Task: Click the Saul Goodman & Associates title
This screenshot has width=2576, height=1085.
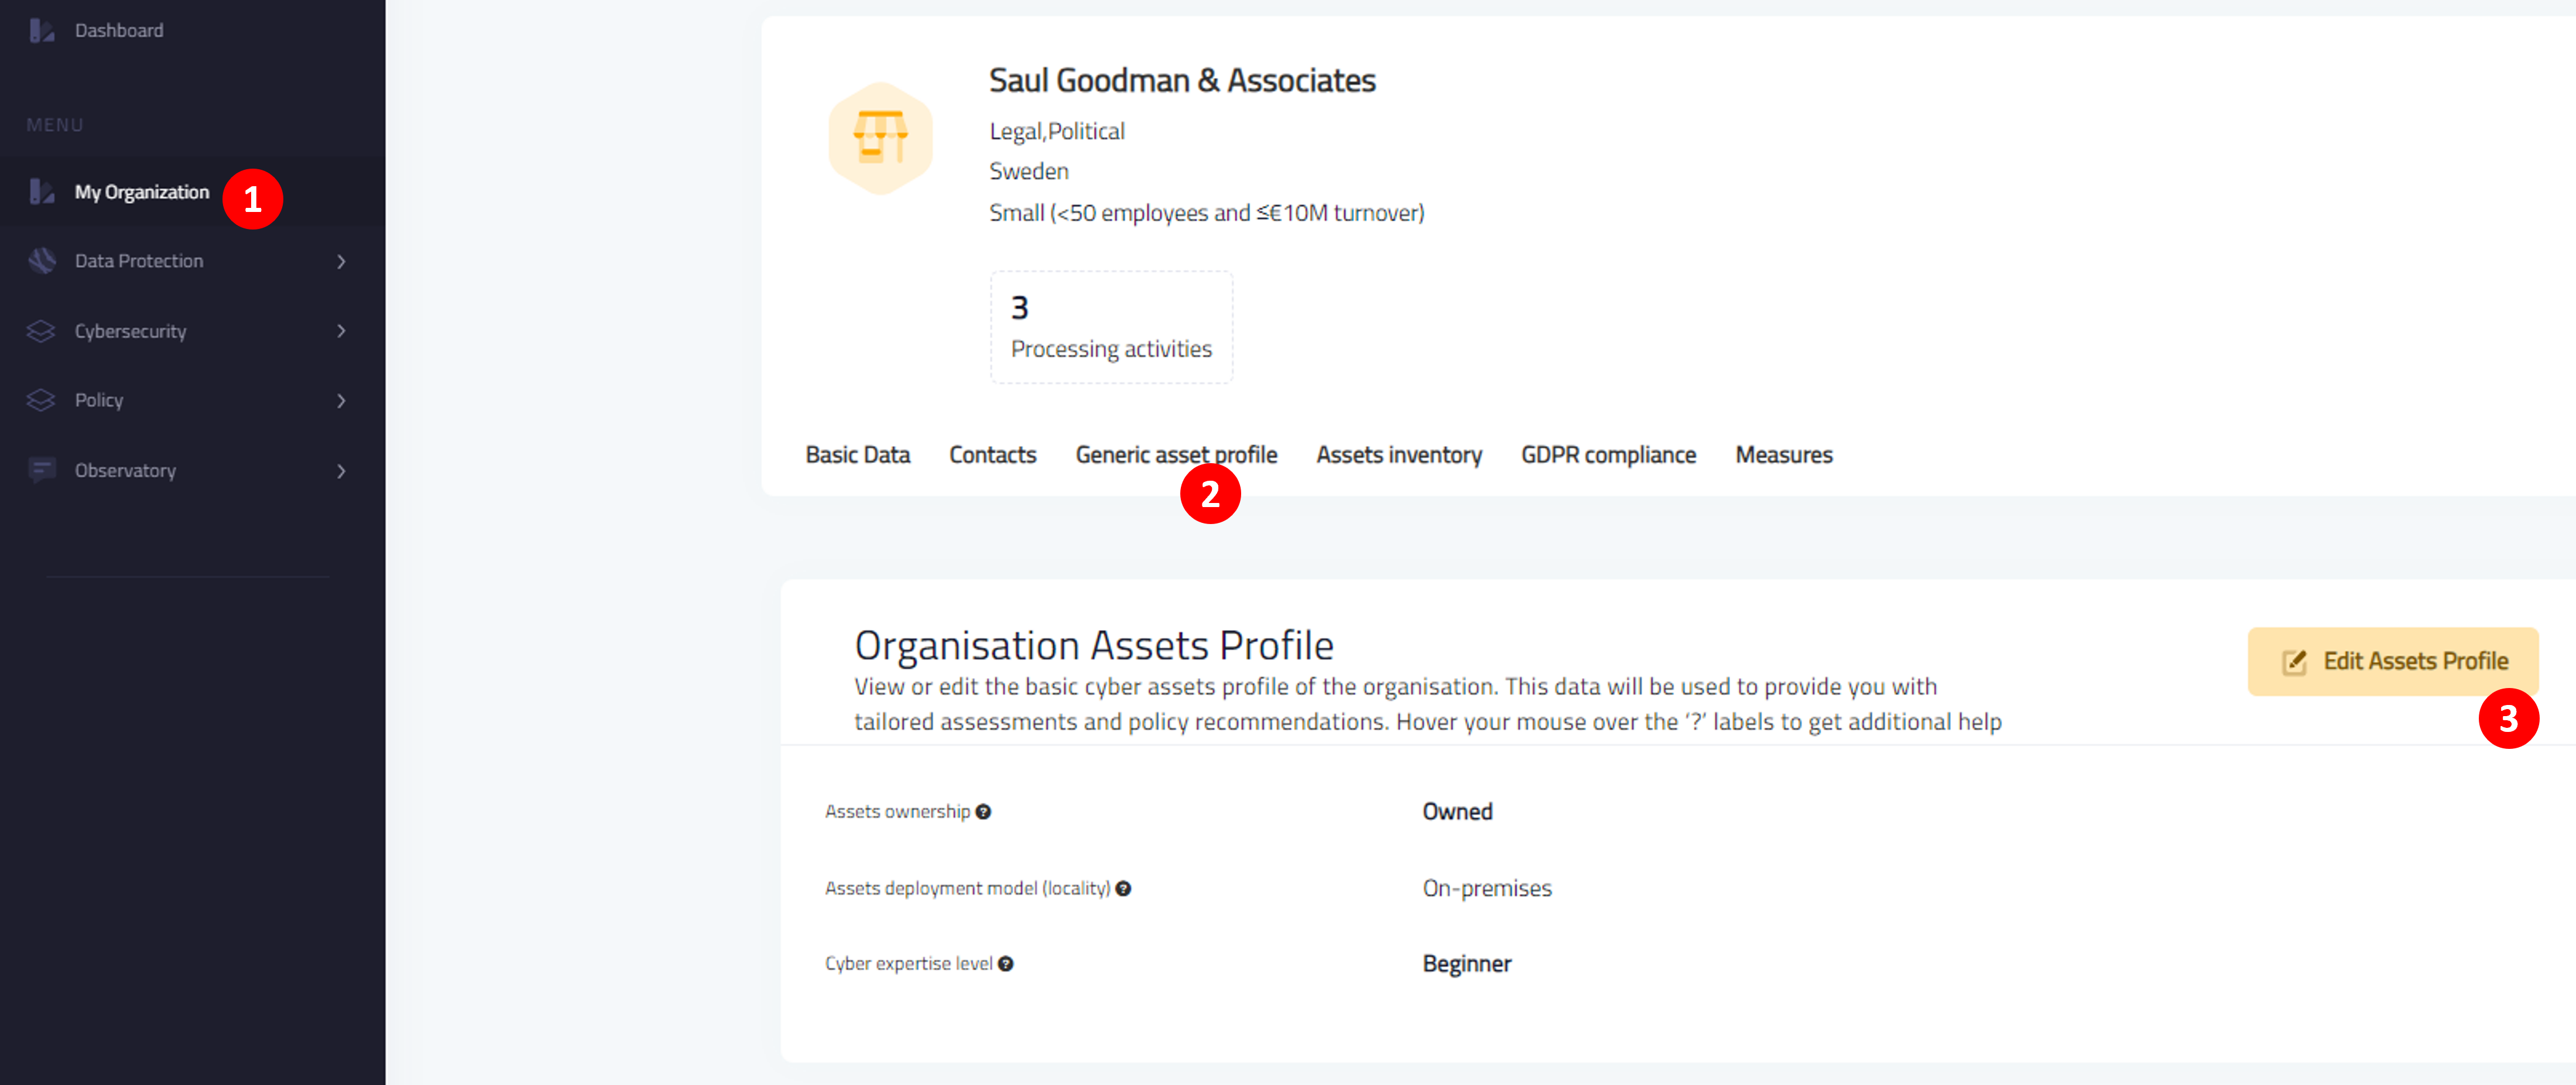Action: (1182, 81)
